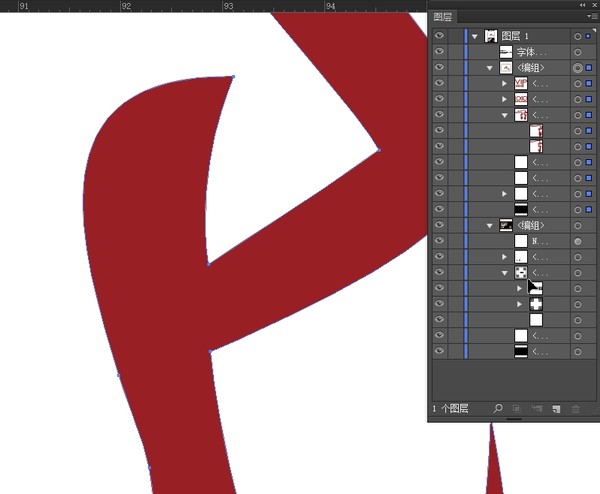Click selection indicator dot of 图层 1
This screenshot has width=600, height=494.
point(588,36)
